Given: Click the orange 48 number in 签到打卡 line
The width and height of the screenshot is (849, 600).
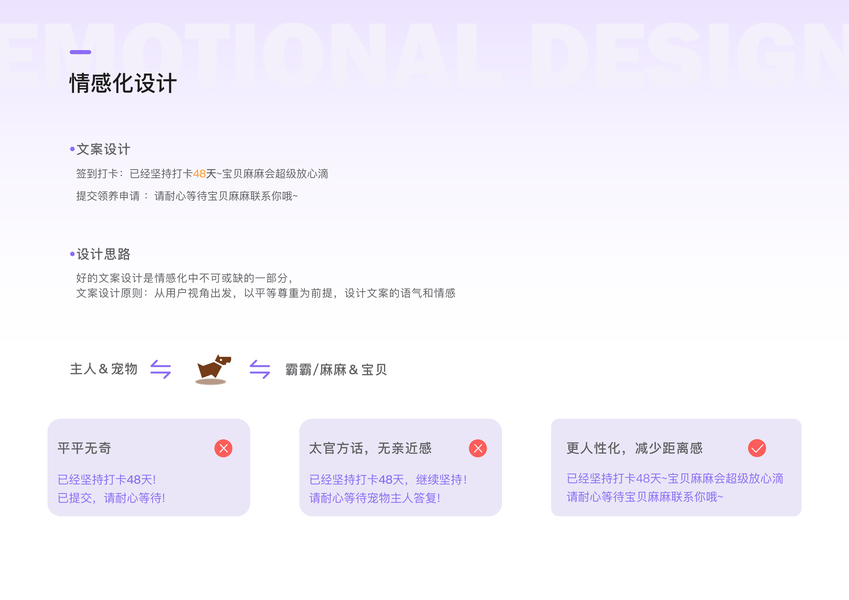Looking at the screenshot, I should pyautogui.click(x=199, y=174).
